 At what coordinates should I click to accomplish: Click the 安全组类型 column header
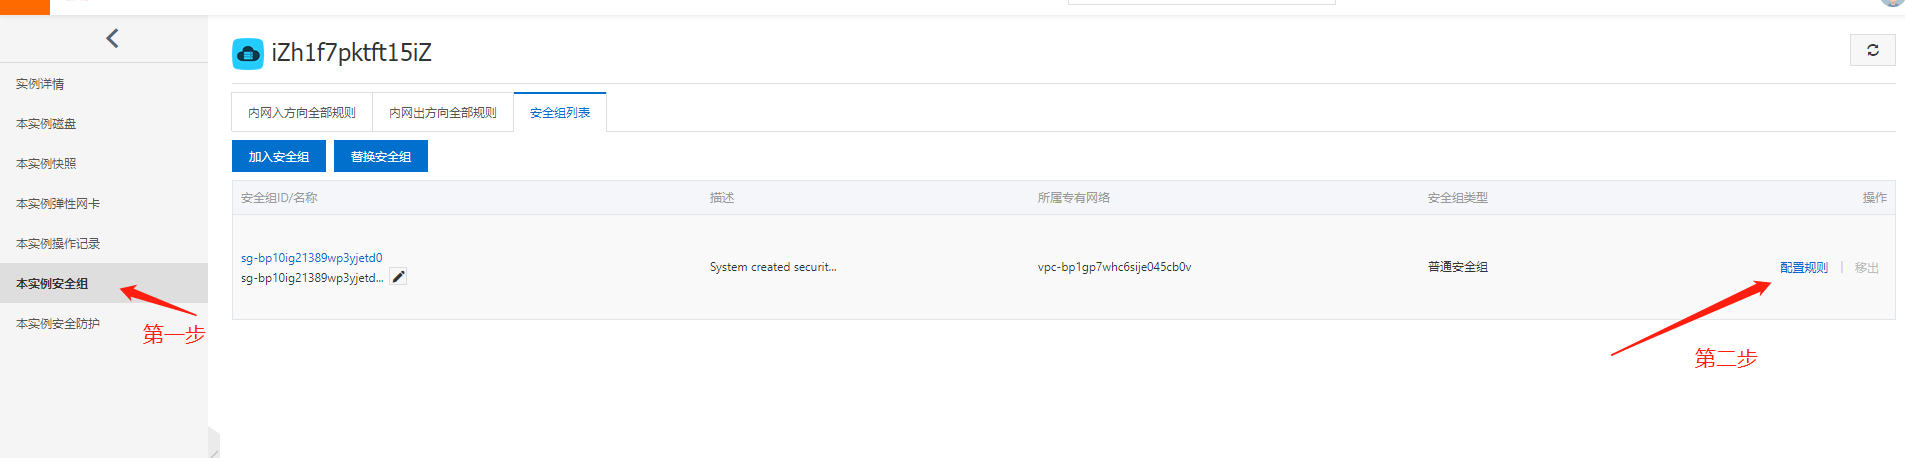1458,198
